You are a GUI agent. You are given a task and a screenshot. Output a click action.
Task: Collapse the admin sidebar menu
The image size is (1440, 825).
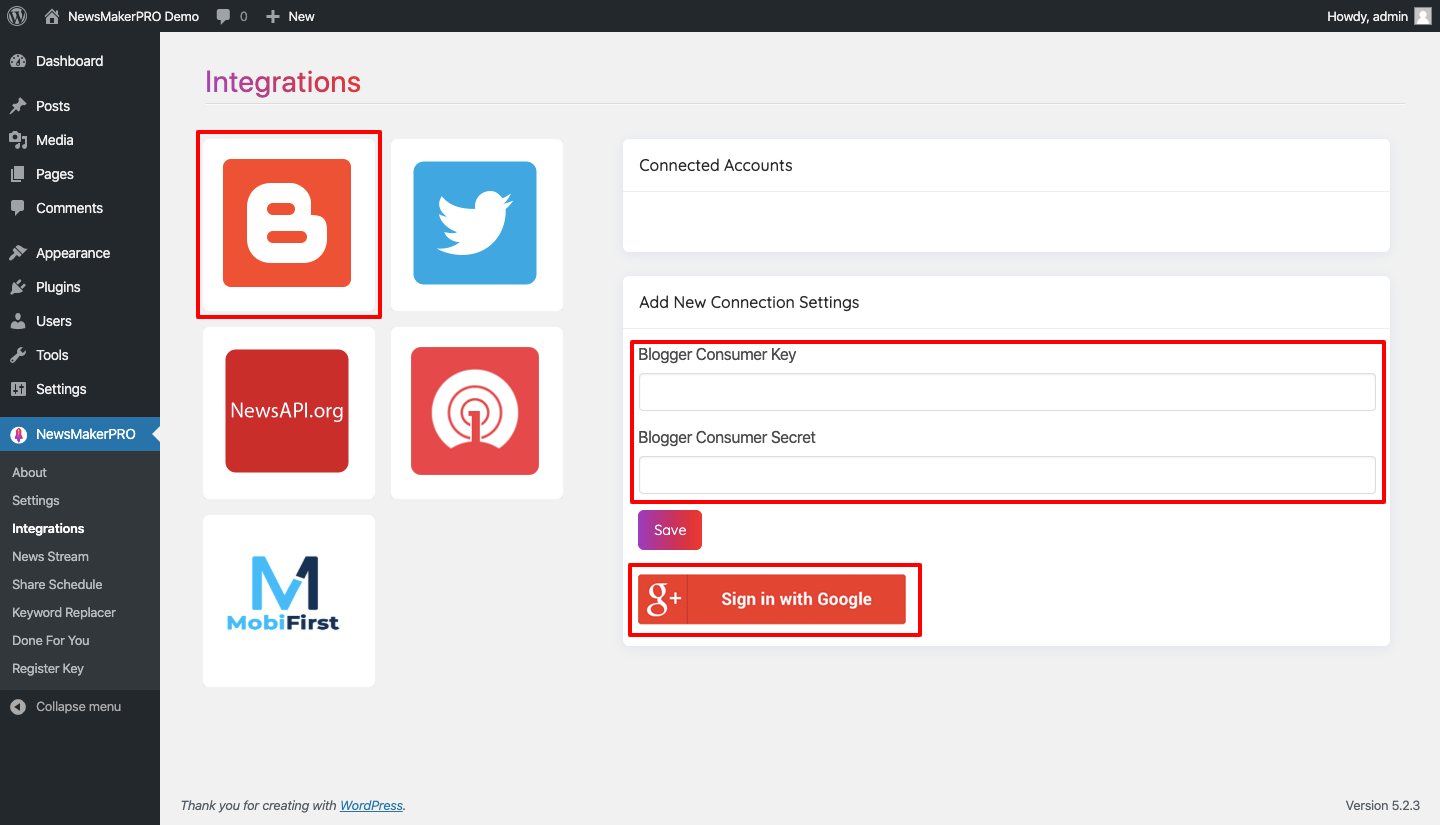[x=80, y=706]
